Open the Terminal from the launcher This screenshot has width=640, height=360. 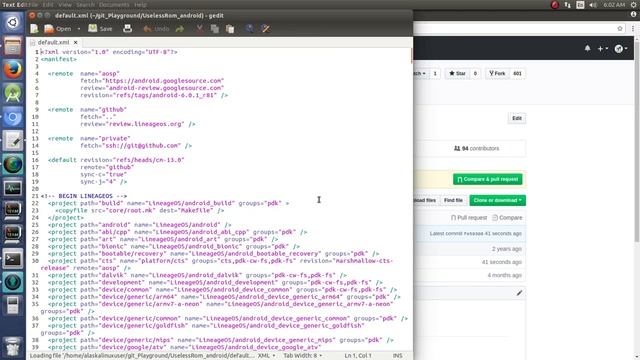pyautogui.click(x=13, y=259)
